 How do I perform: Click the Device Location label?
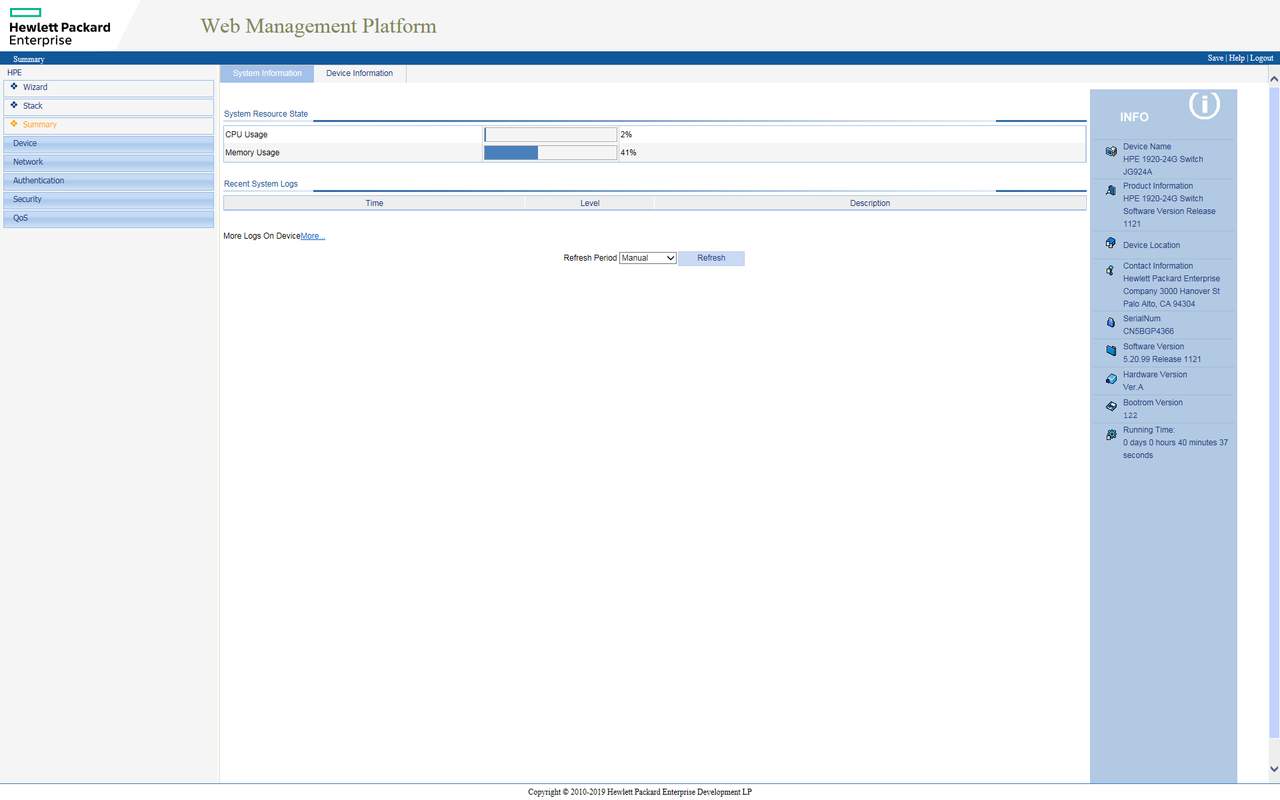(1151, 245)
